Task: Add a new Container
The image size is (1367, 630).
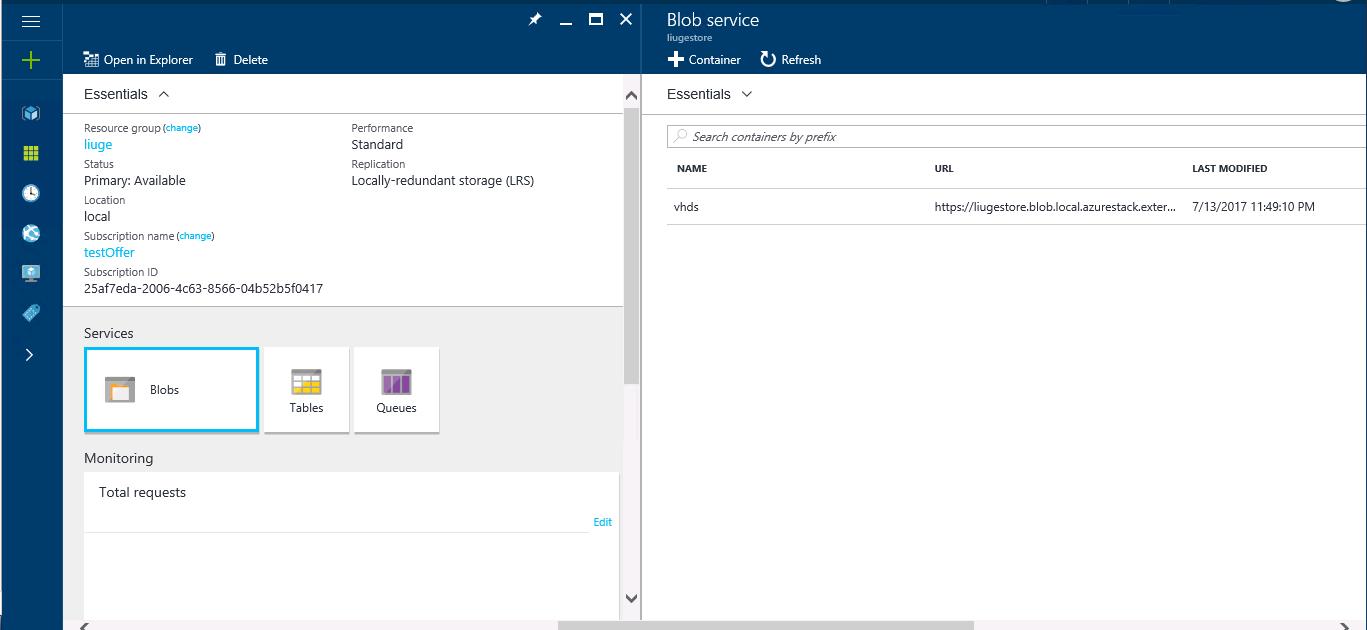Action: [x=705, y=60]
